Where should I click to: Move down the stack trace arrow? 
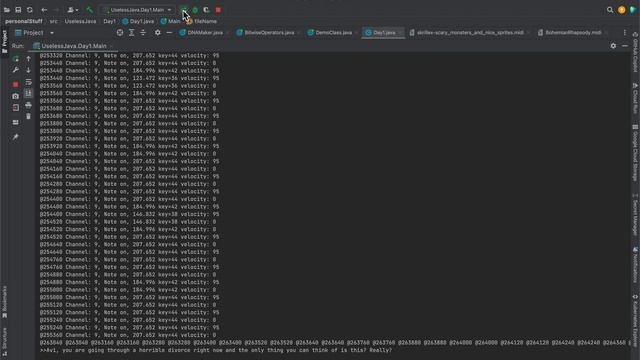click(x=29, y=70)
